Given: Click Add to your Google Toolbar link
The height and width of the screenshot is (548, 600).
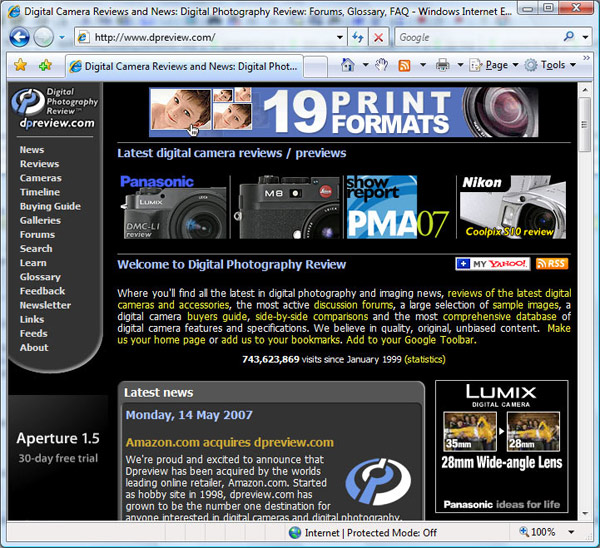Looking at the screenshot, I should [x=411, y=340].
